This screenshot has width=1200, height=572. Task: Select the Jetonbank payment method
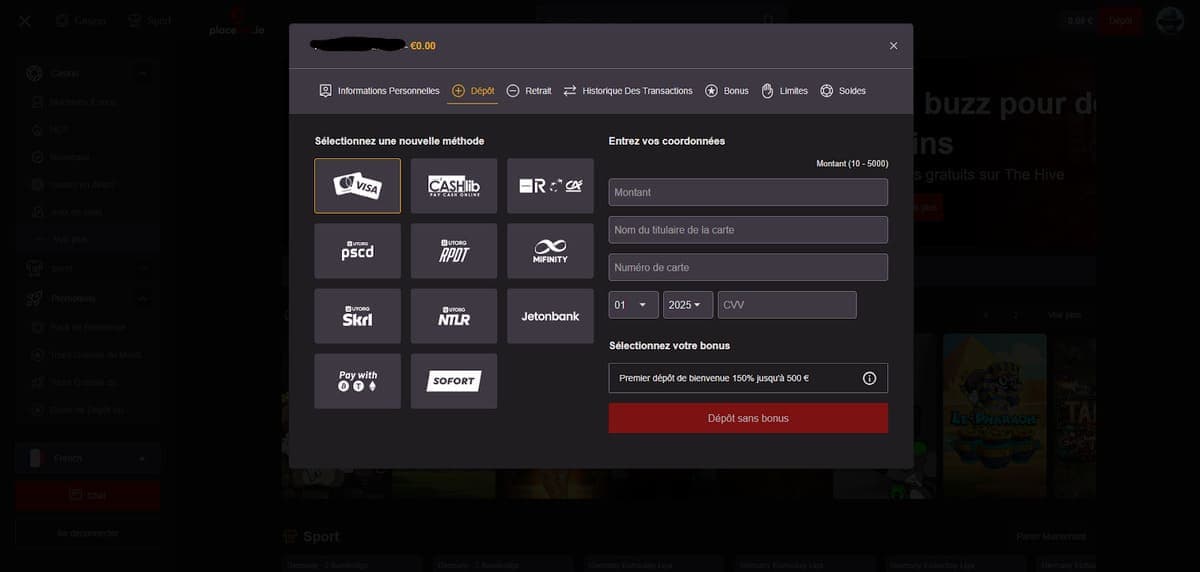pos(550,316)
